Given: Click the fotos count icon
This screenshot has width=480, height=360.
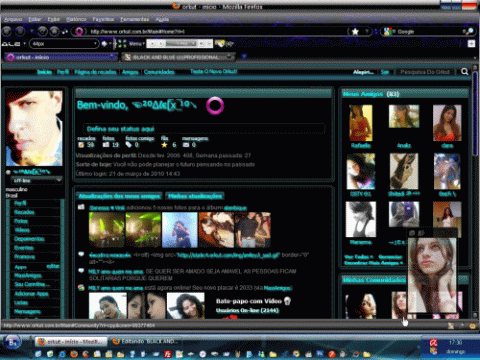Looking at the screenshot, I should click(x=106, y=145).
